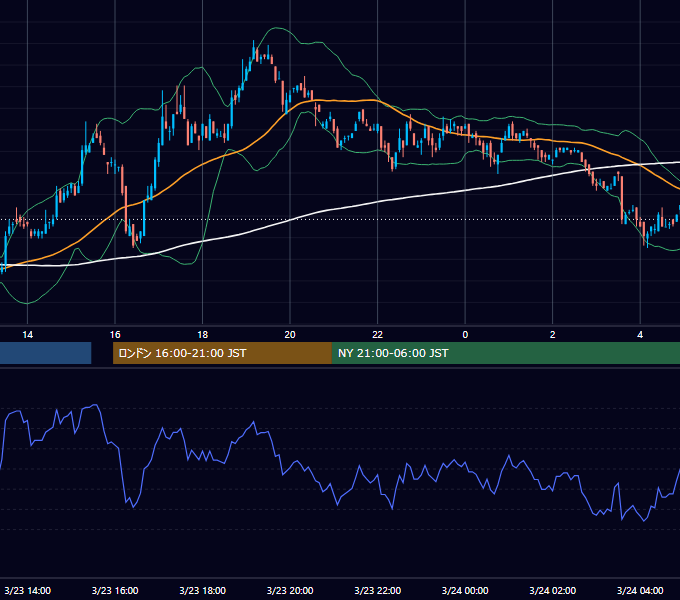
Task: Click the 3/24 00:00 date label
Action: coord(465,590)
